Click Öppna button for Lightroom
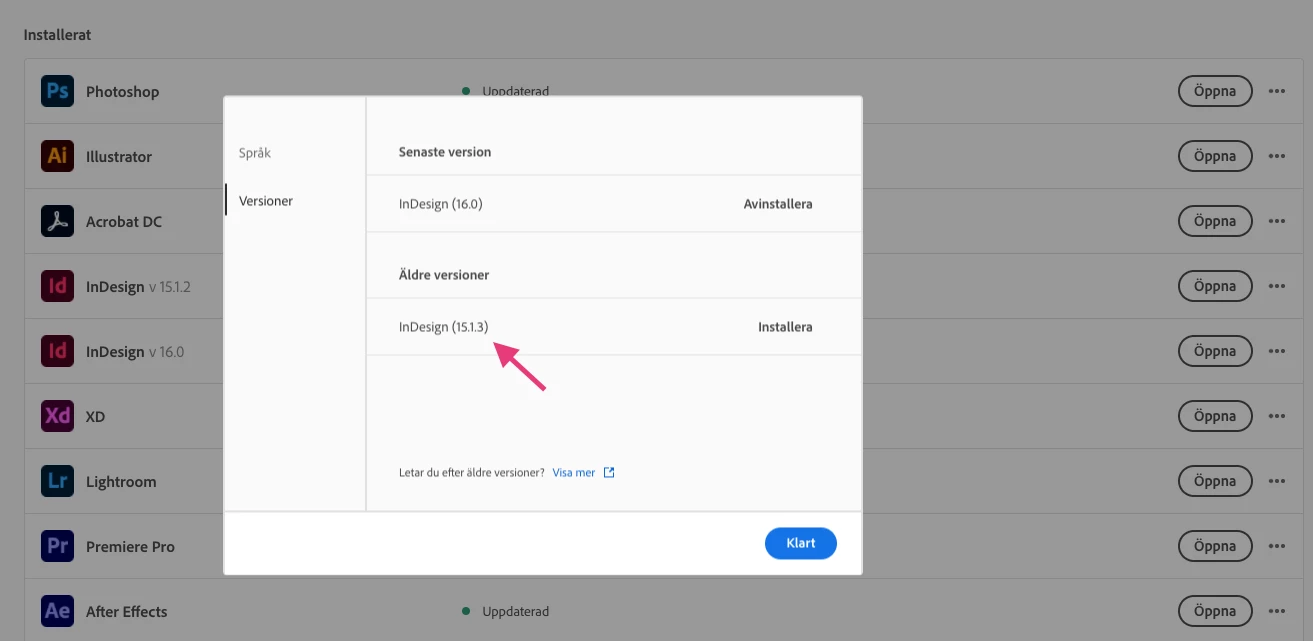The image size is (1313, 641). (x=1215, y=481)
